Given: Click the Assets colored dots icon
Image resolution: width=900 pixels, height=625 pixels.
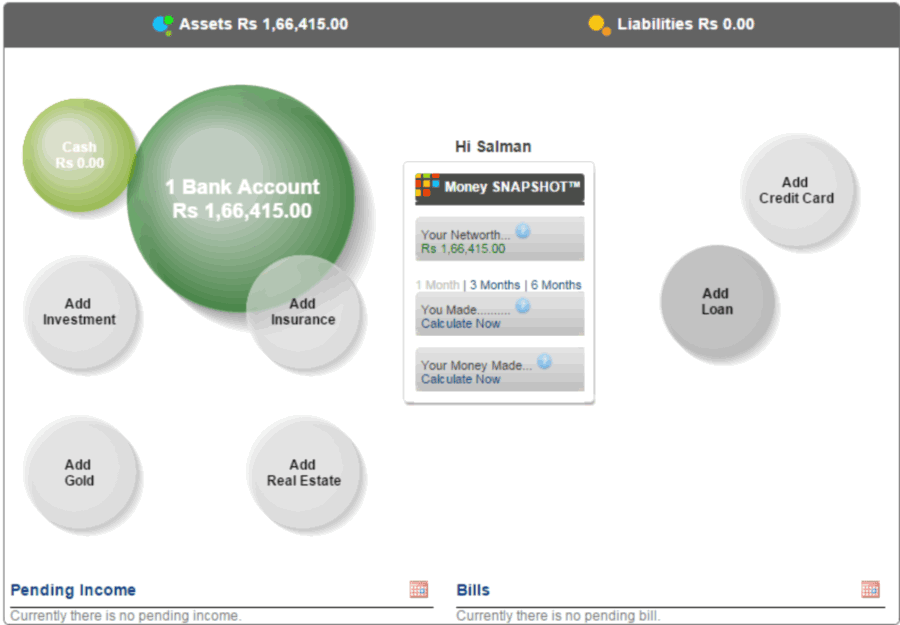Looking at the screenshot, I should 163,25.
